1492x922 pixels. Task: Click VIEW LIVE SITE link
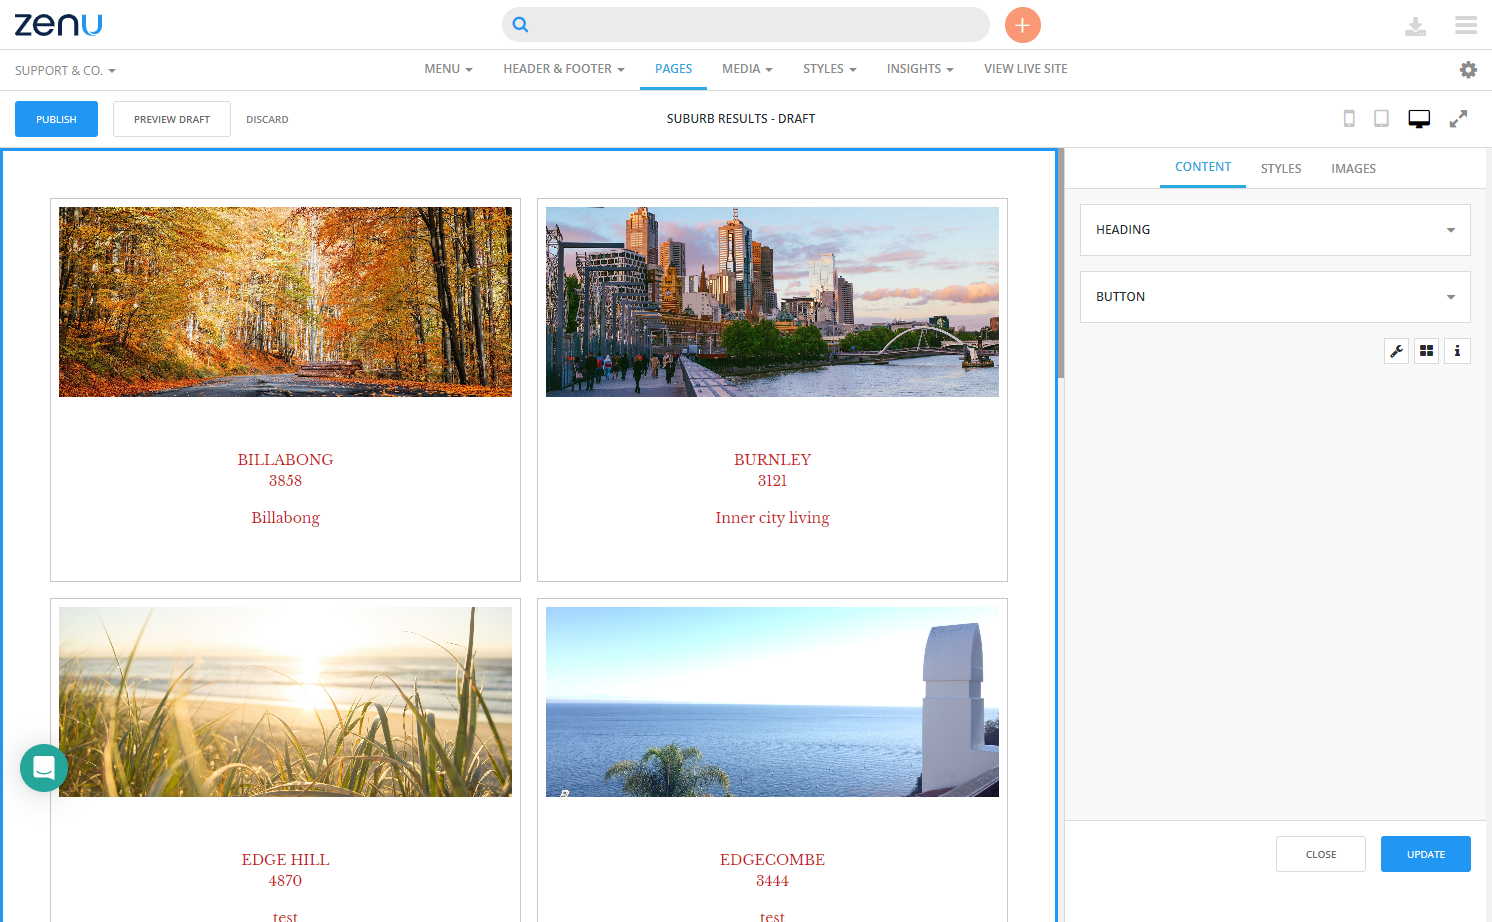pos(1026,69)
